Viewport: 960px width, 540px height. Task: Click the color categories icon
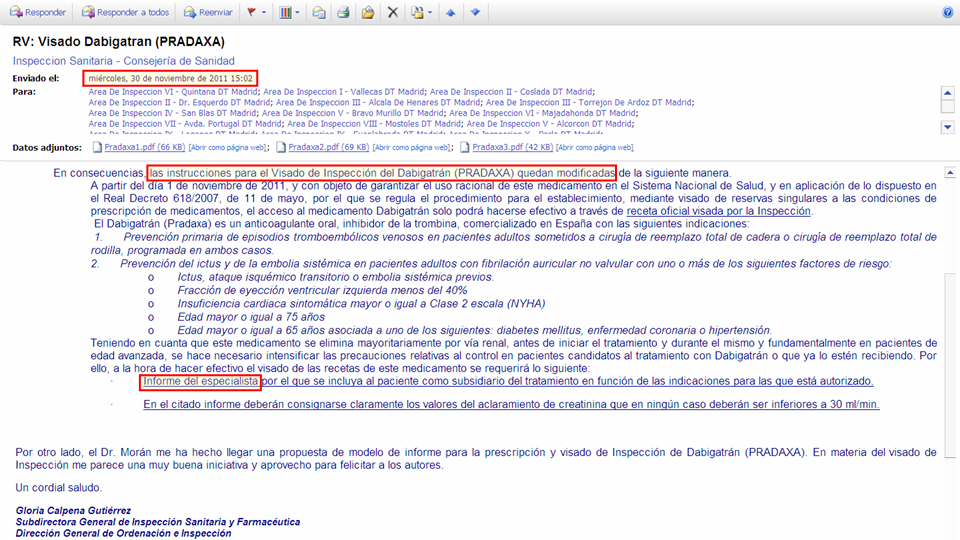285,12
